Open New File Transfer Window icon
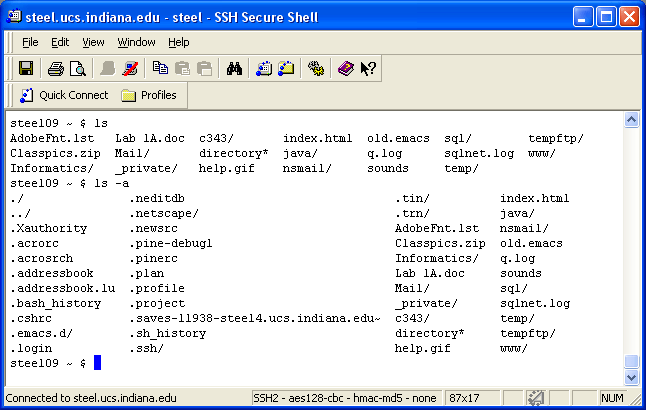Screen dimensions: 646x410 tap(286, 68)
